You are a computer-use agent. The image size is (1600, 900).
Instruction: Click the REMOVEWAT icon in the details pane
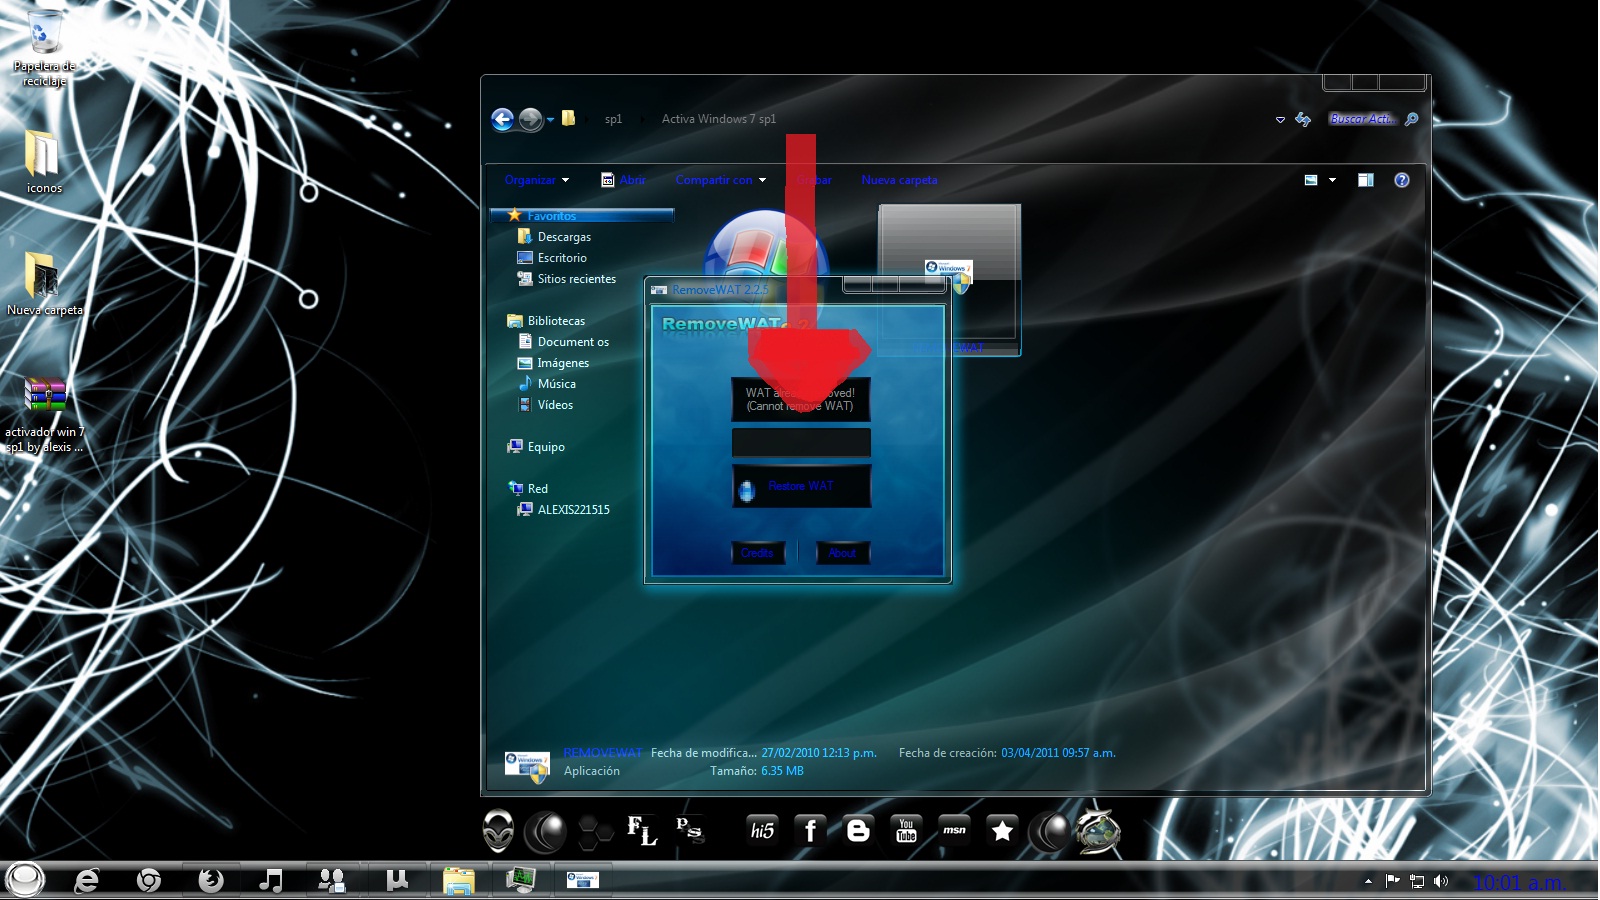(527, 766)
